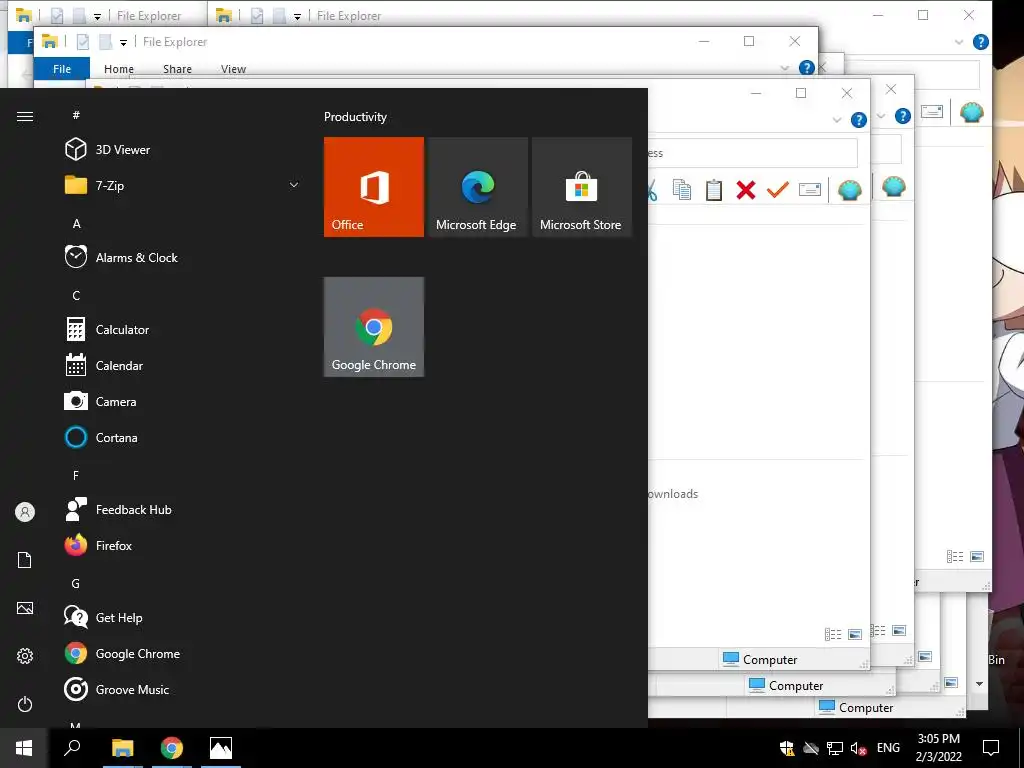Open Groove Music

coord(183,690)
